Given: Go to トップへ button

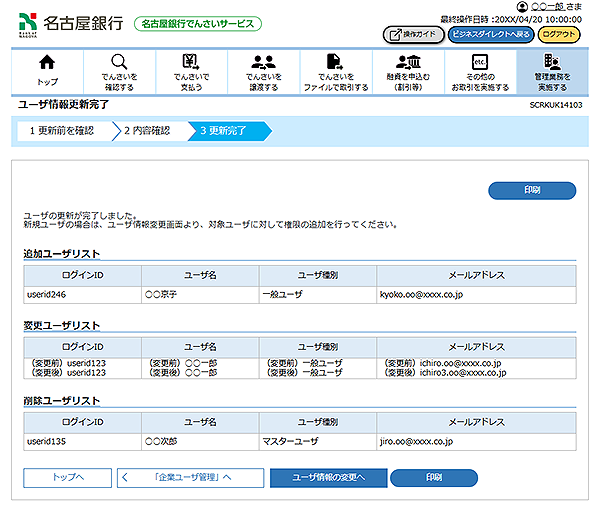Looking at the screenshot, I should tap(67, 478).
